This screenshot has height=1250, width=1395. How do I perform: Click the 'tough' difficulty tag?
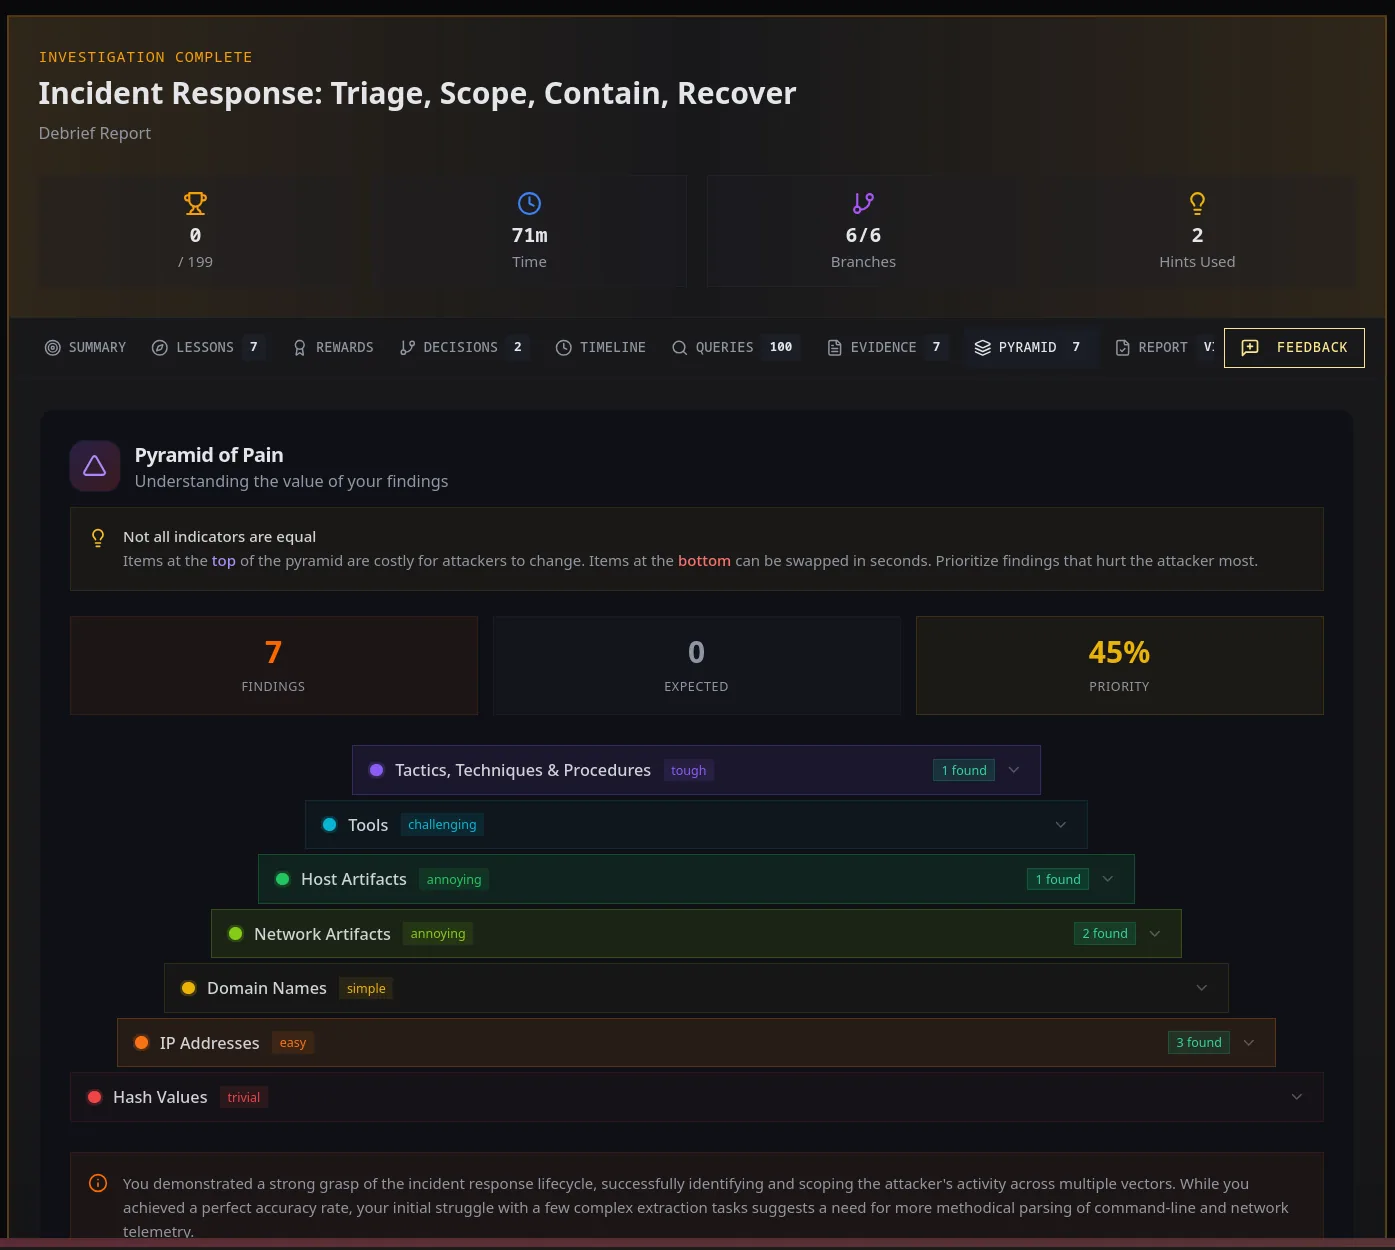(x=689, y=771)
